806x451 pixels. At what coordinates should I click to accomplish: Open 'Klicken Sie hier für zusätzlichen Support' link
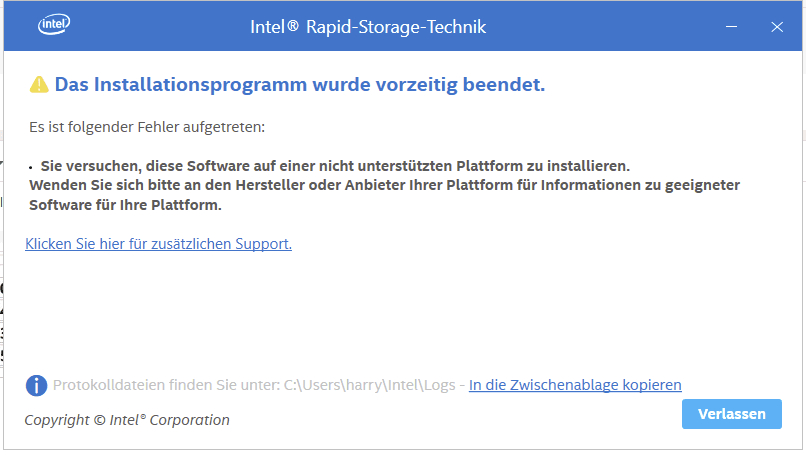point(158,244)
